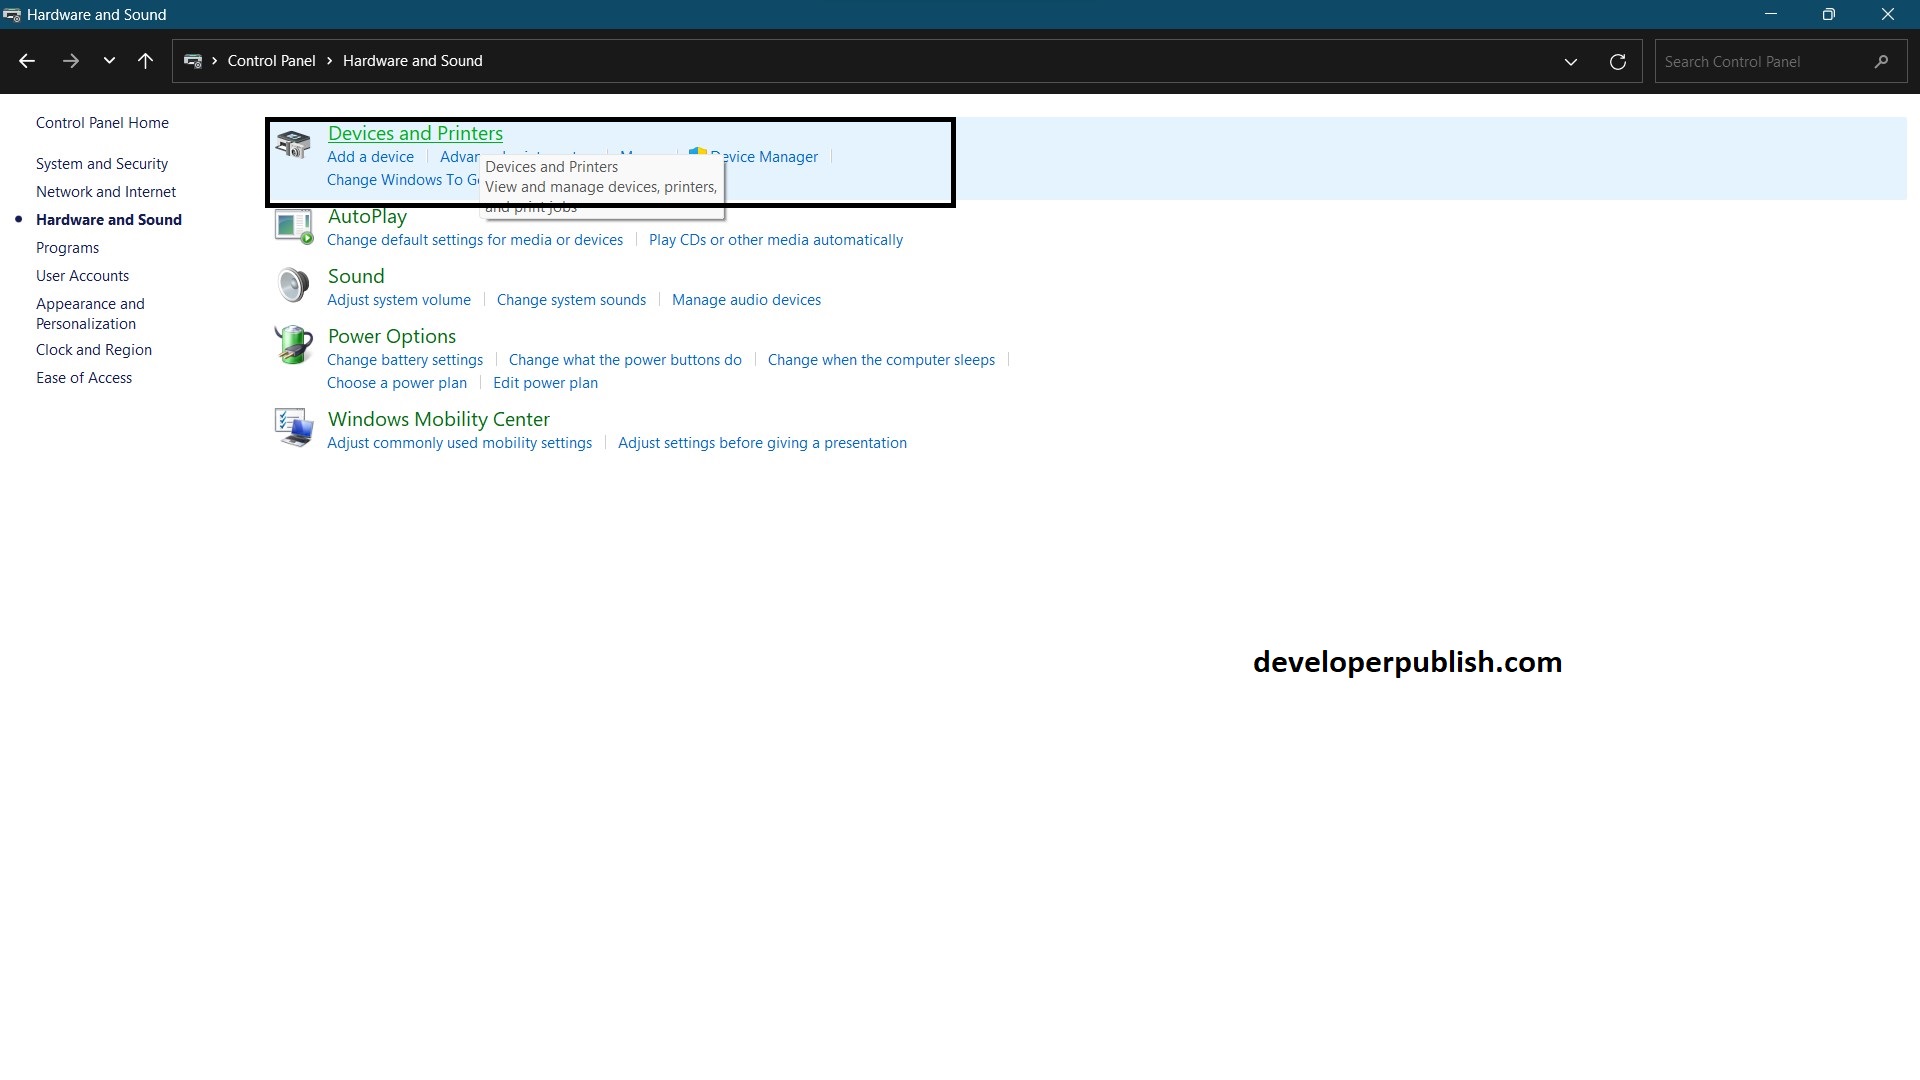Go back using the back arrow
This screenshot has width=1920, height=1080.
[27, 61]
